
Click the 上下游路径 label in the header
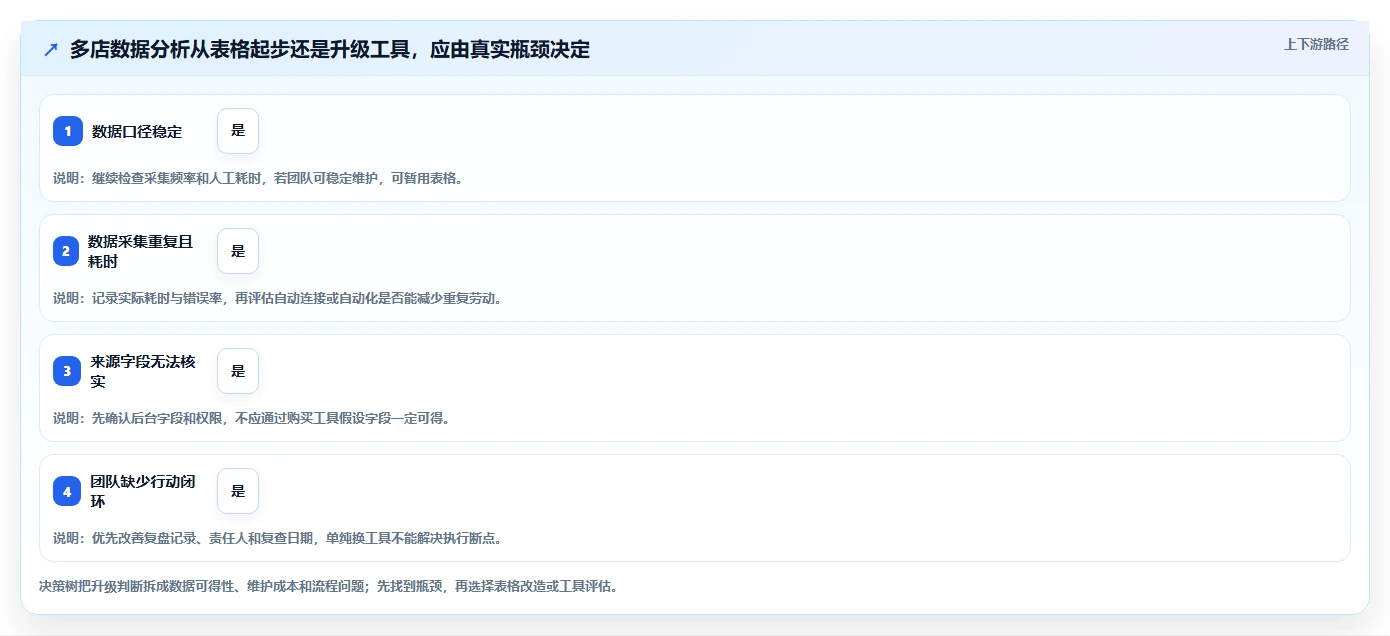coord(1316,44)
